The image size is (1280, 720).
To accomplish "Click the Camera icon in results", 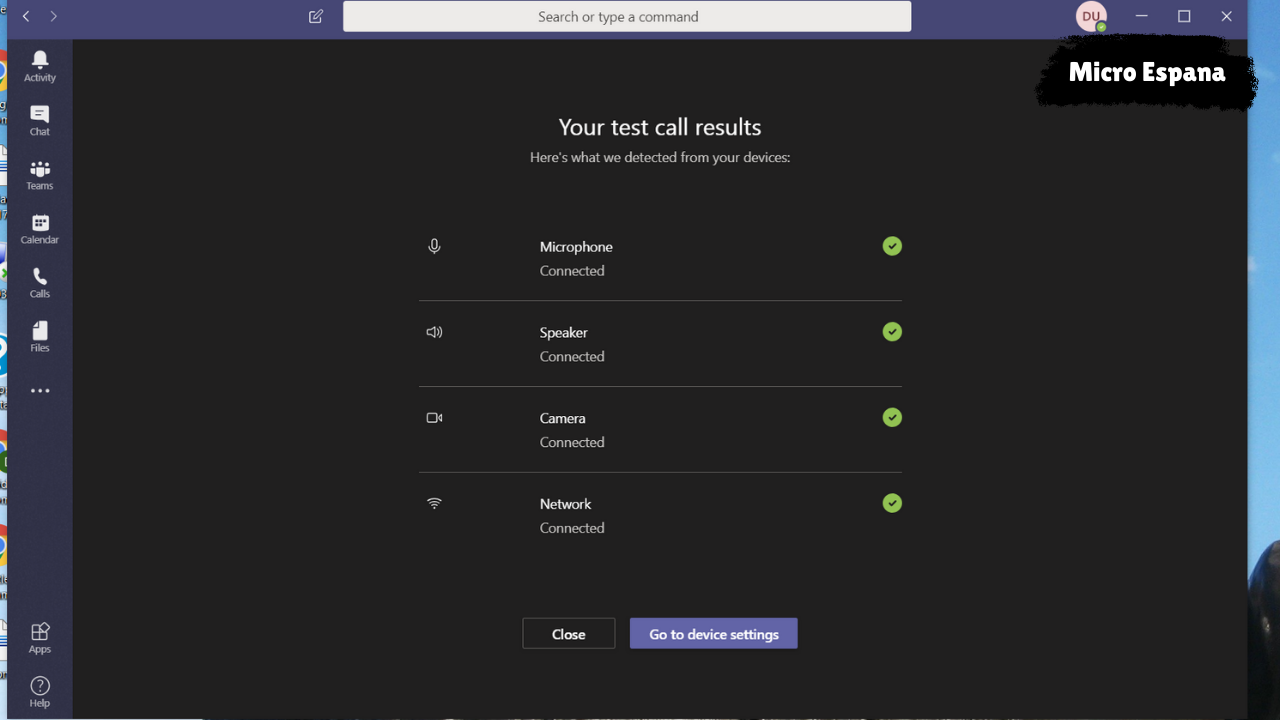I will coord(434,418).
